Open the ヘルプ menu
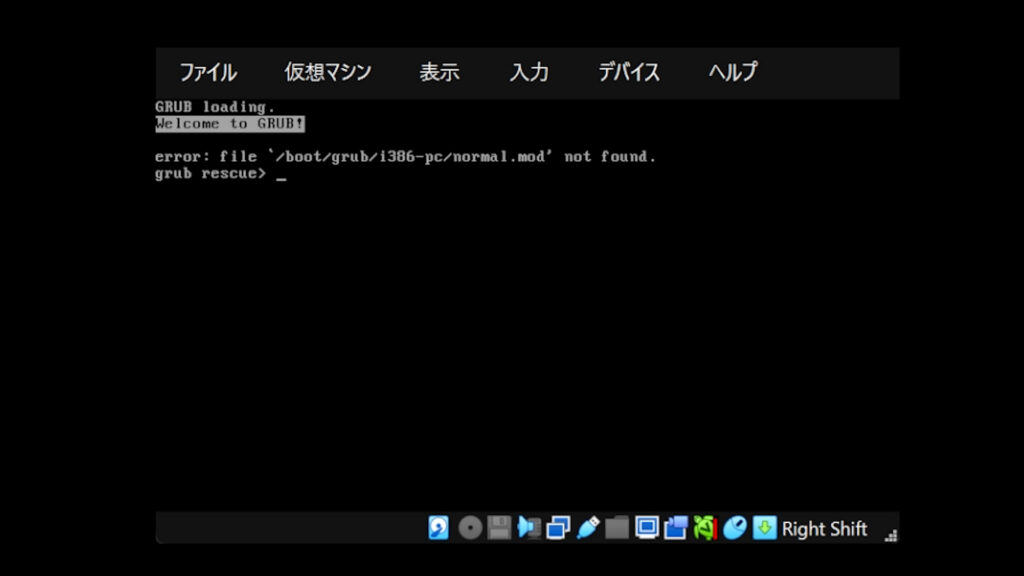The height and width of the screenshot is (576, 1024). click(733, 72)
